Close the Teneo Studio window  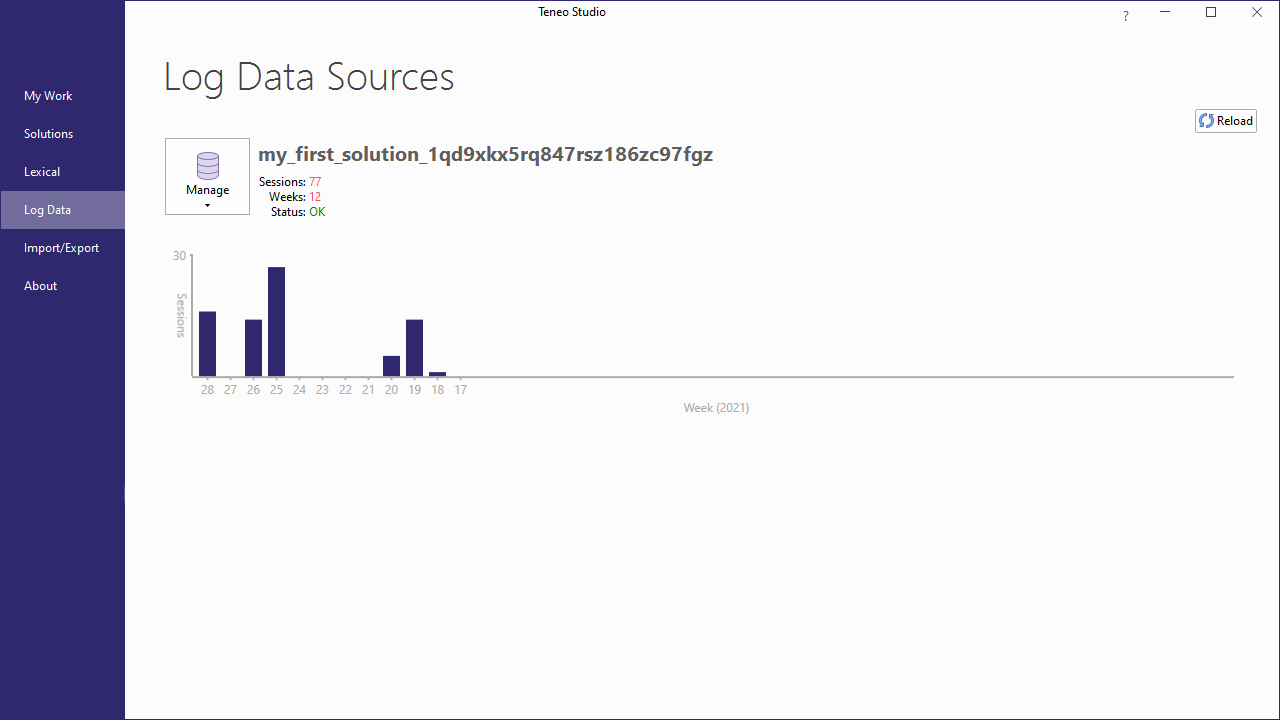pos(1257,12)
